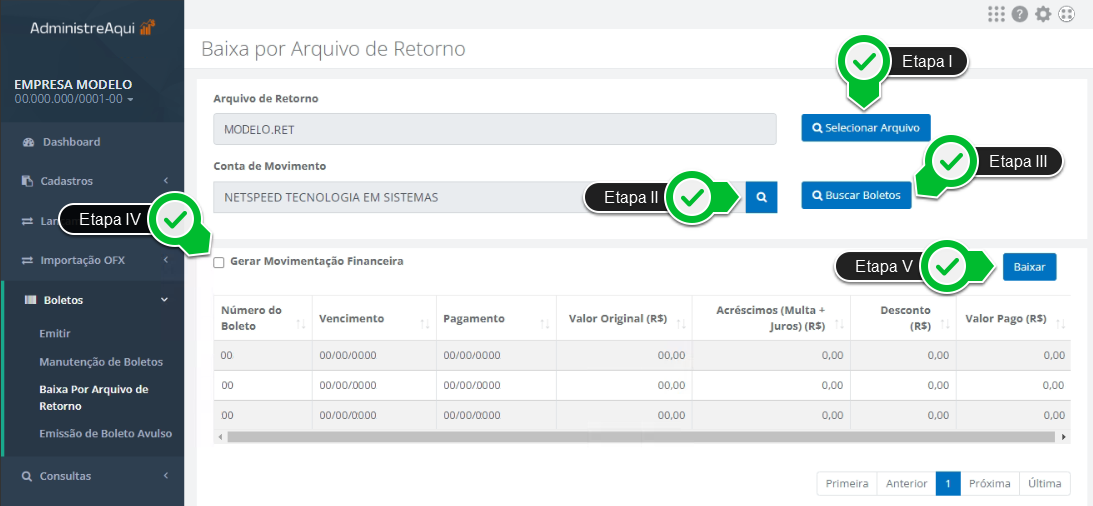Screen dimensions: 1093x506
Task: Collapse the Boletos menu chevron
Action: pyautogui.click(x=165, y=300)
